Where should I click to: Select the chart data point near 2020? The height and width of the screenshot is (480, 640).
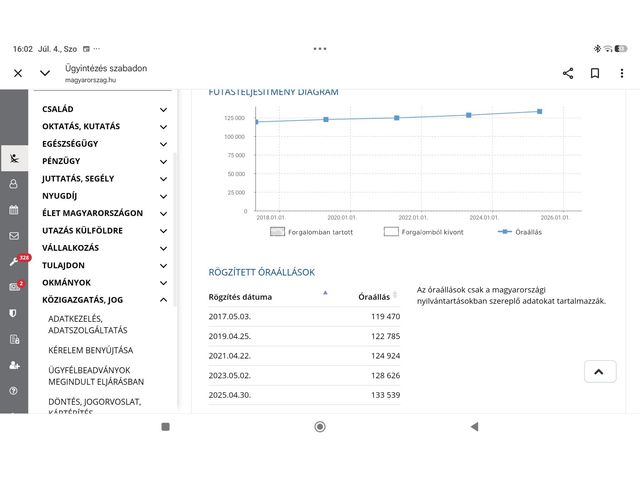(x=326, y=120)
